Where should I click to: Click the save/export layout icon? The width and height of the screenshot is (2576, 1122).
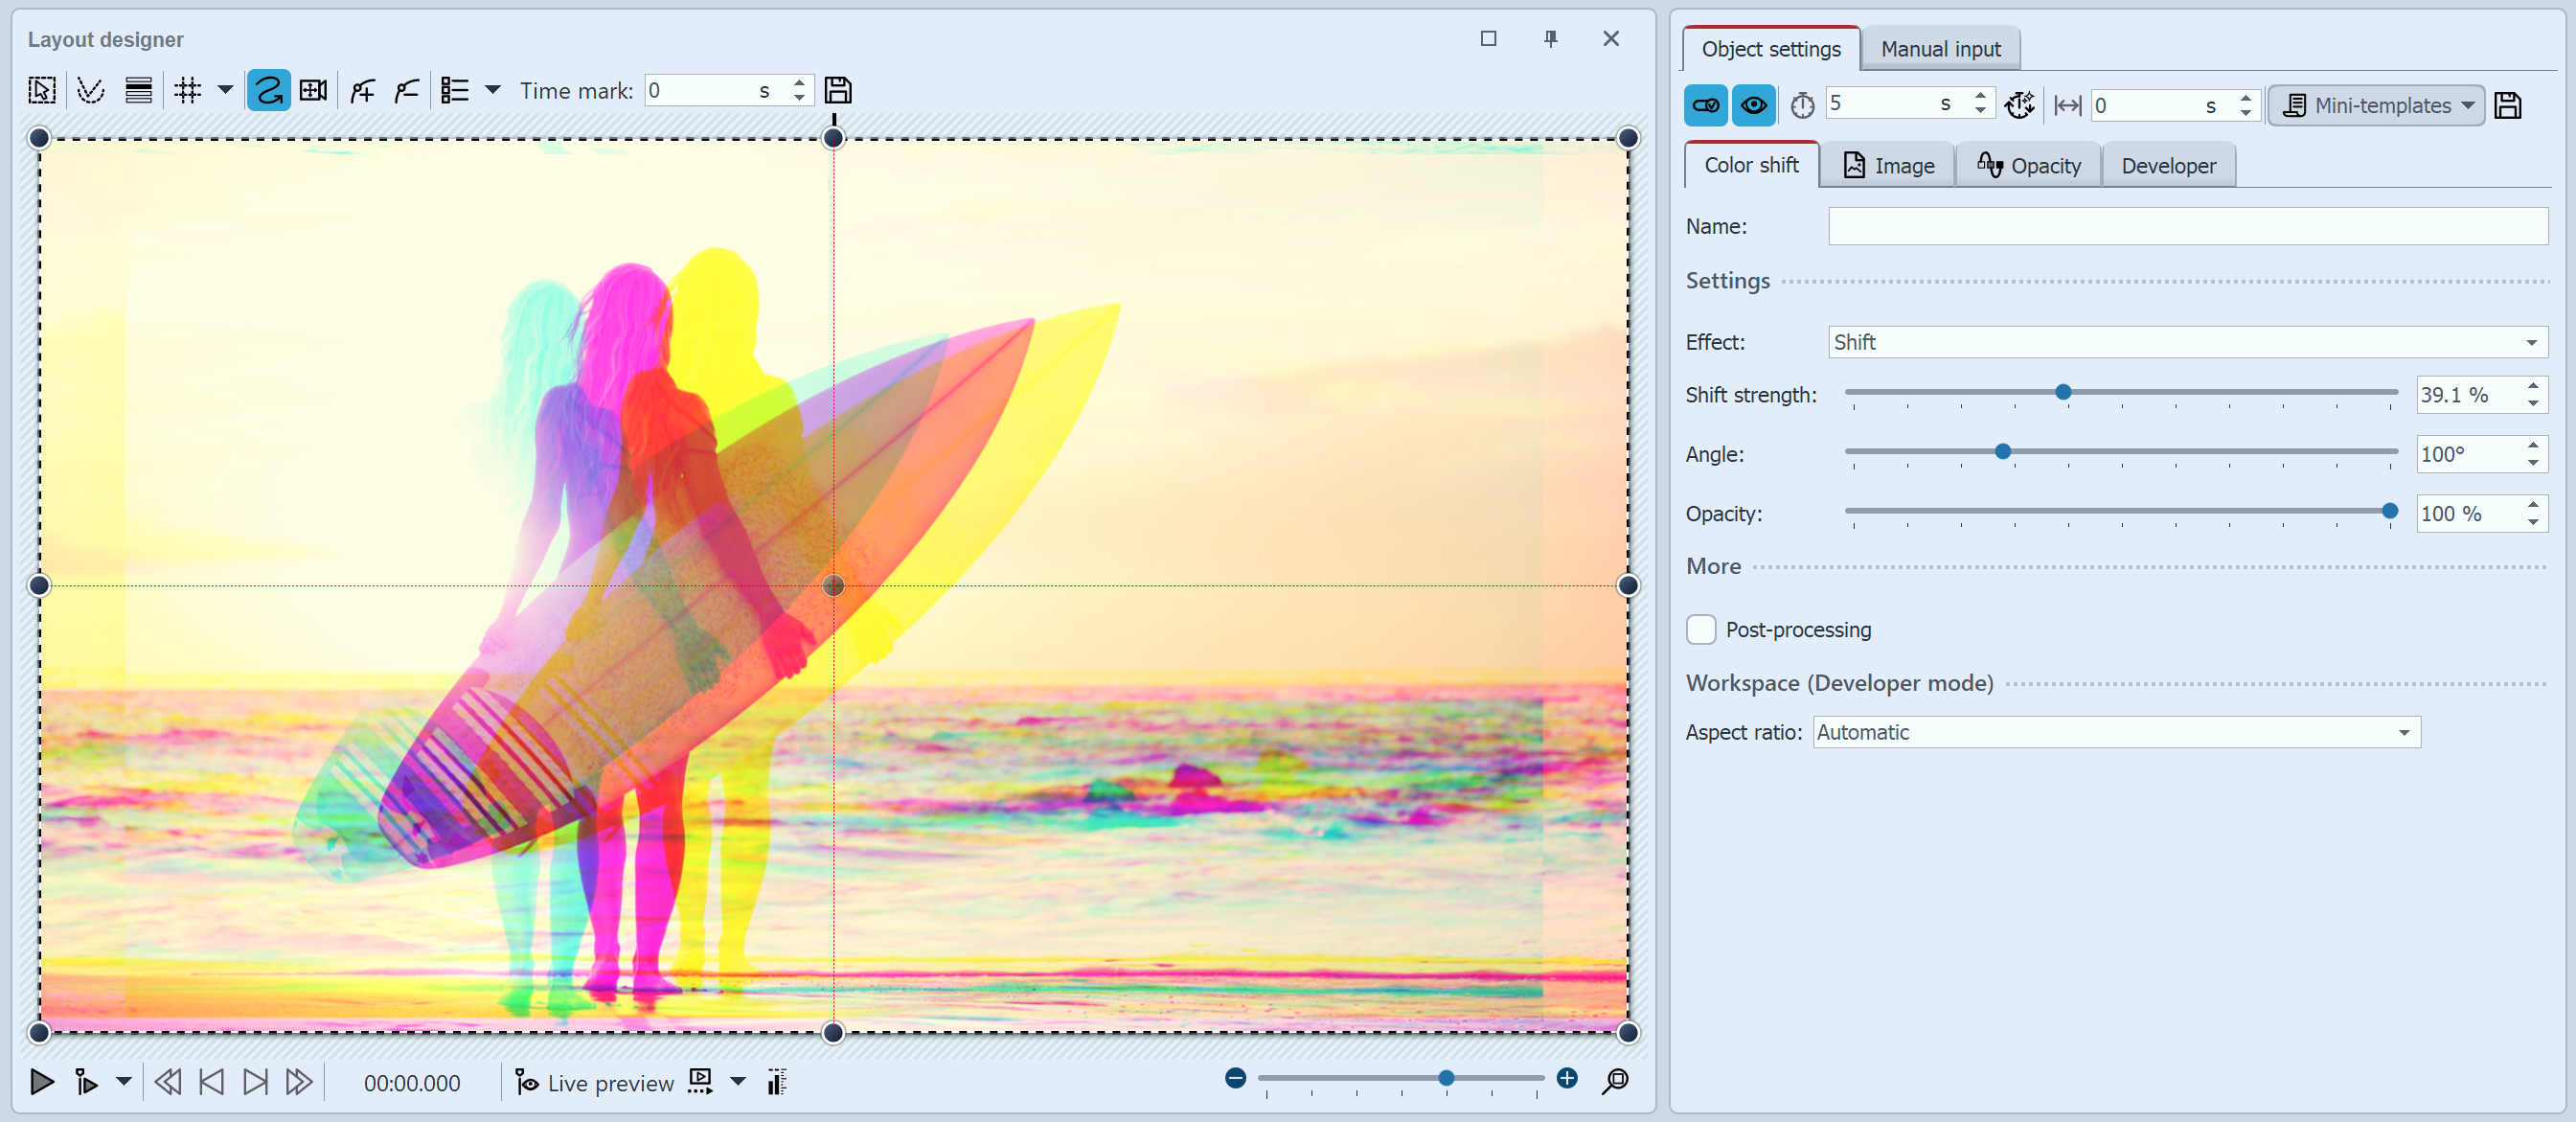[841, 90]
